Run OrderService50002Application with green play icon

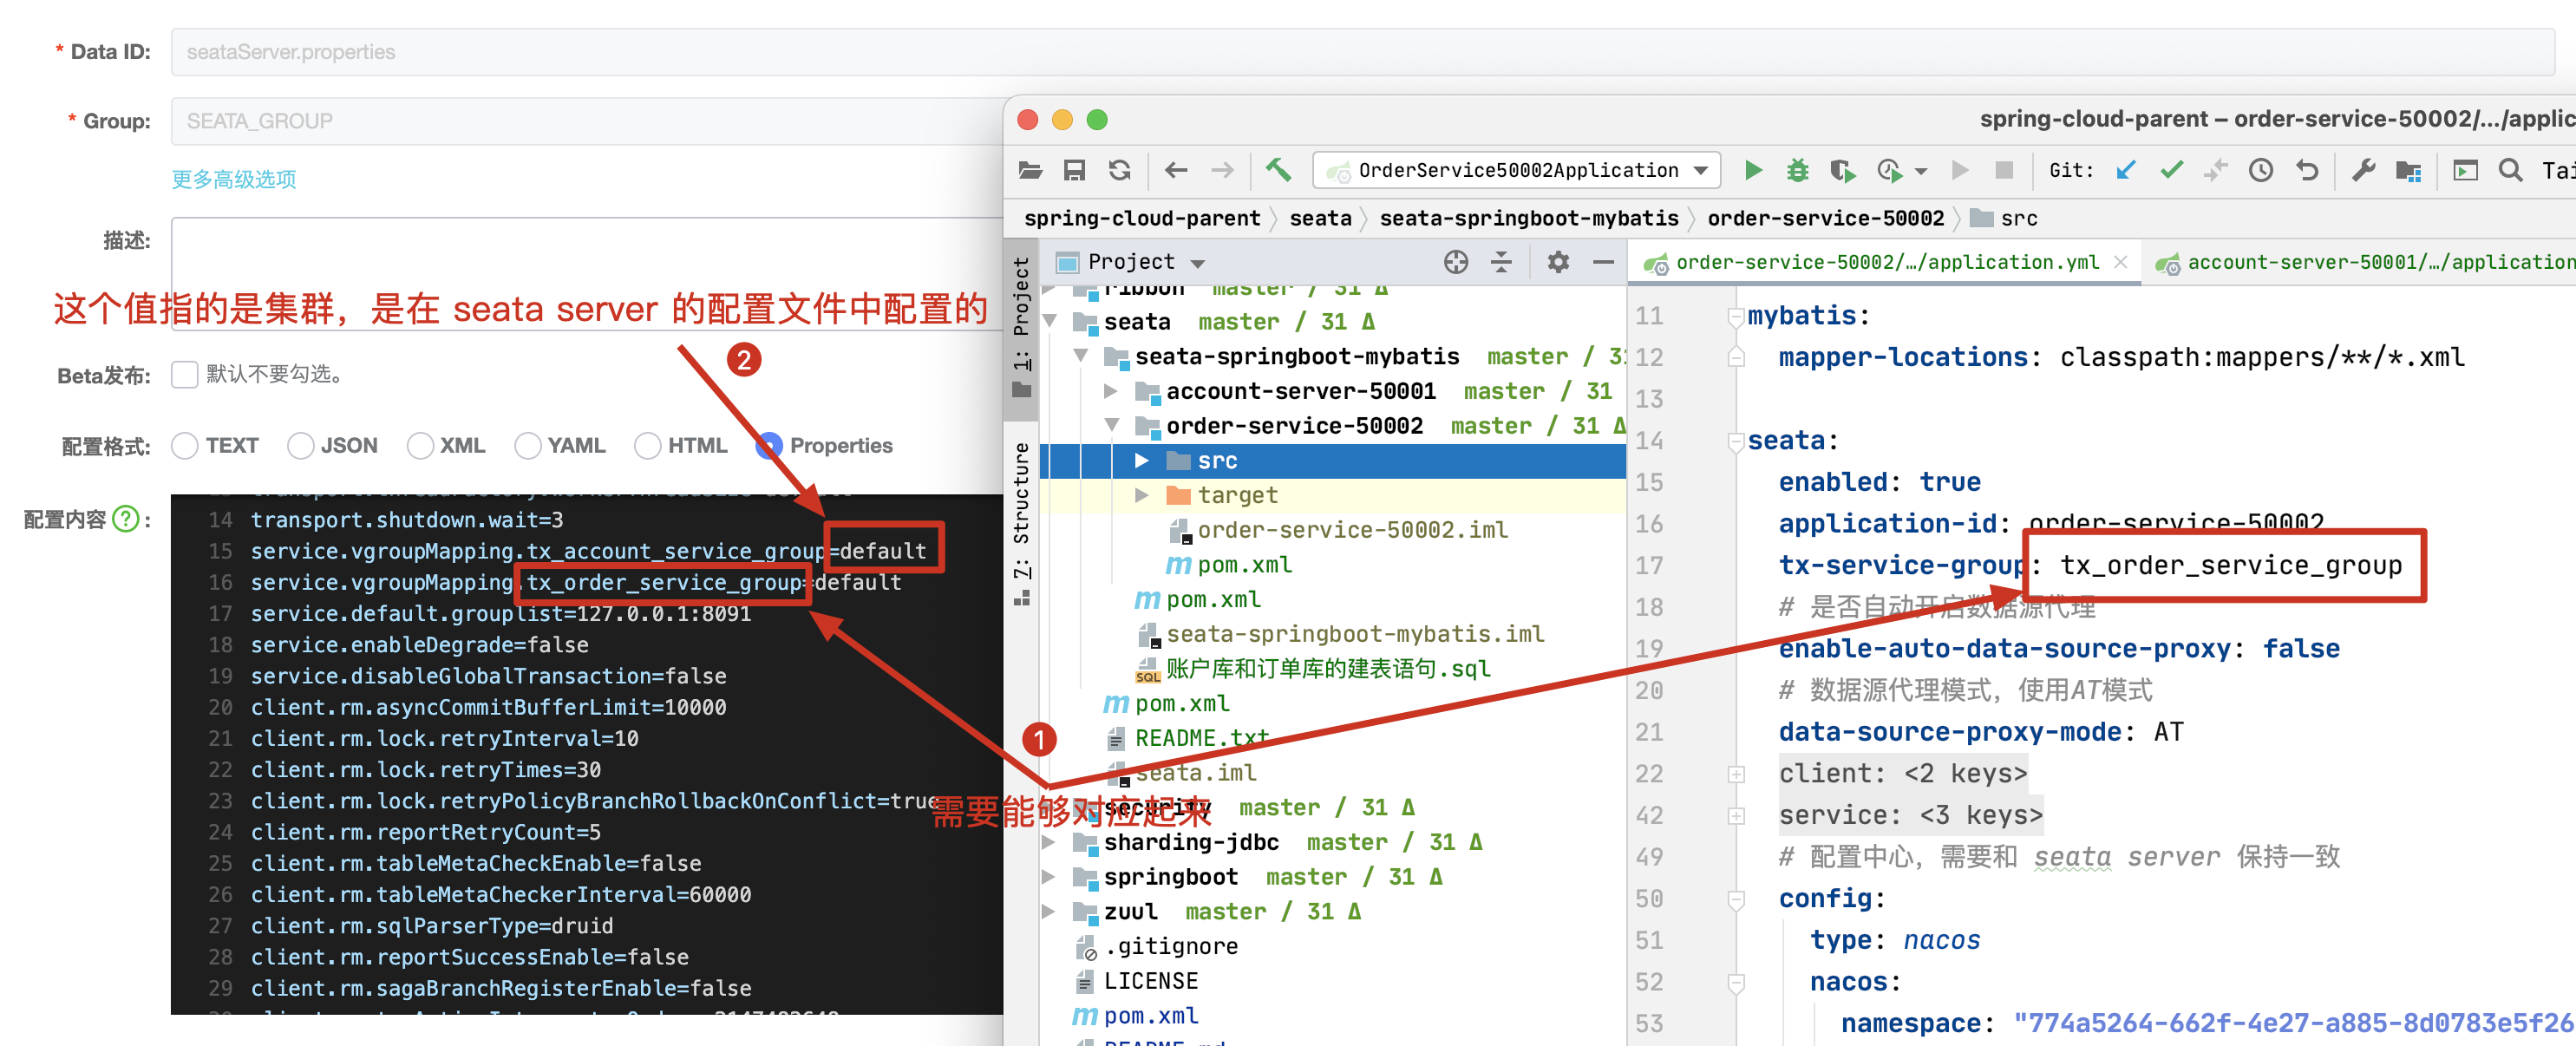coord(1753,170)
